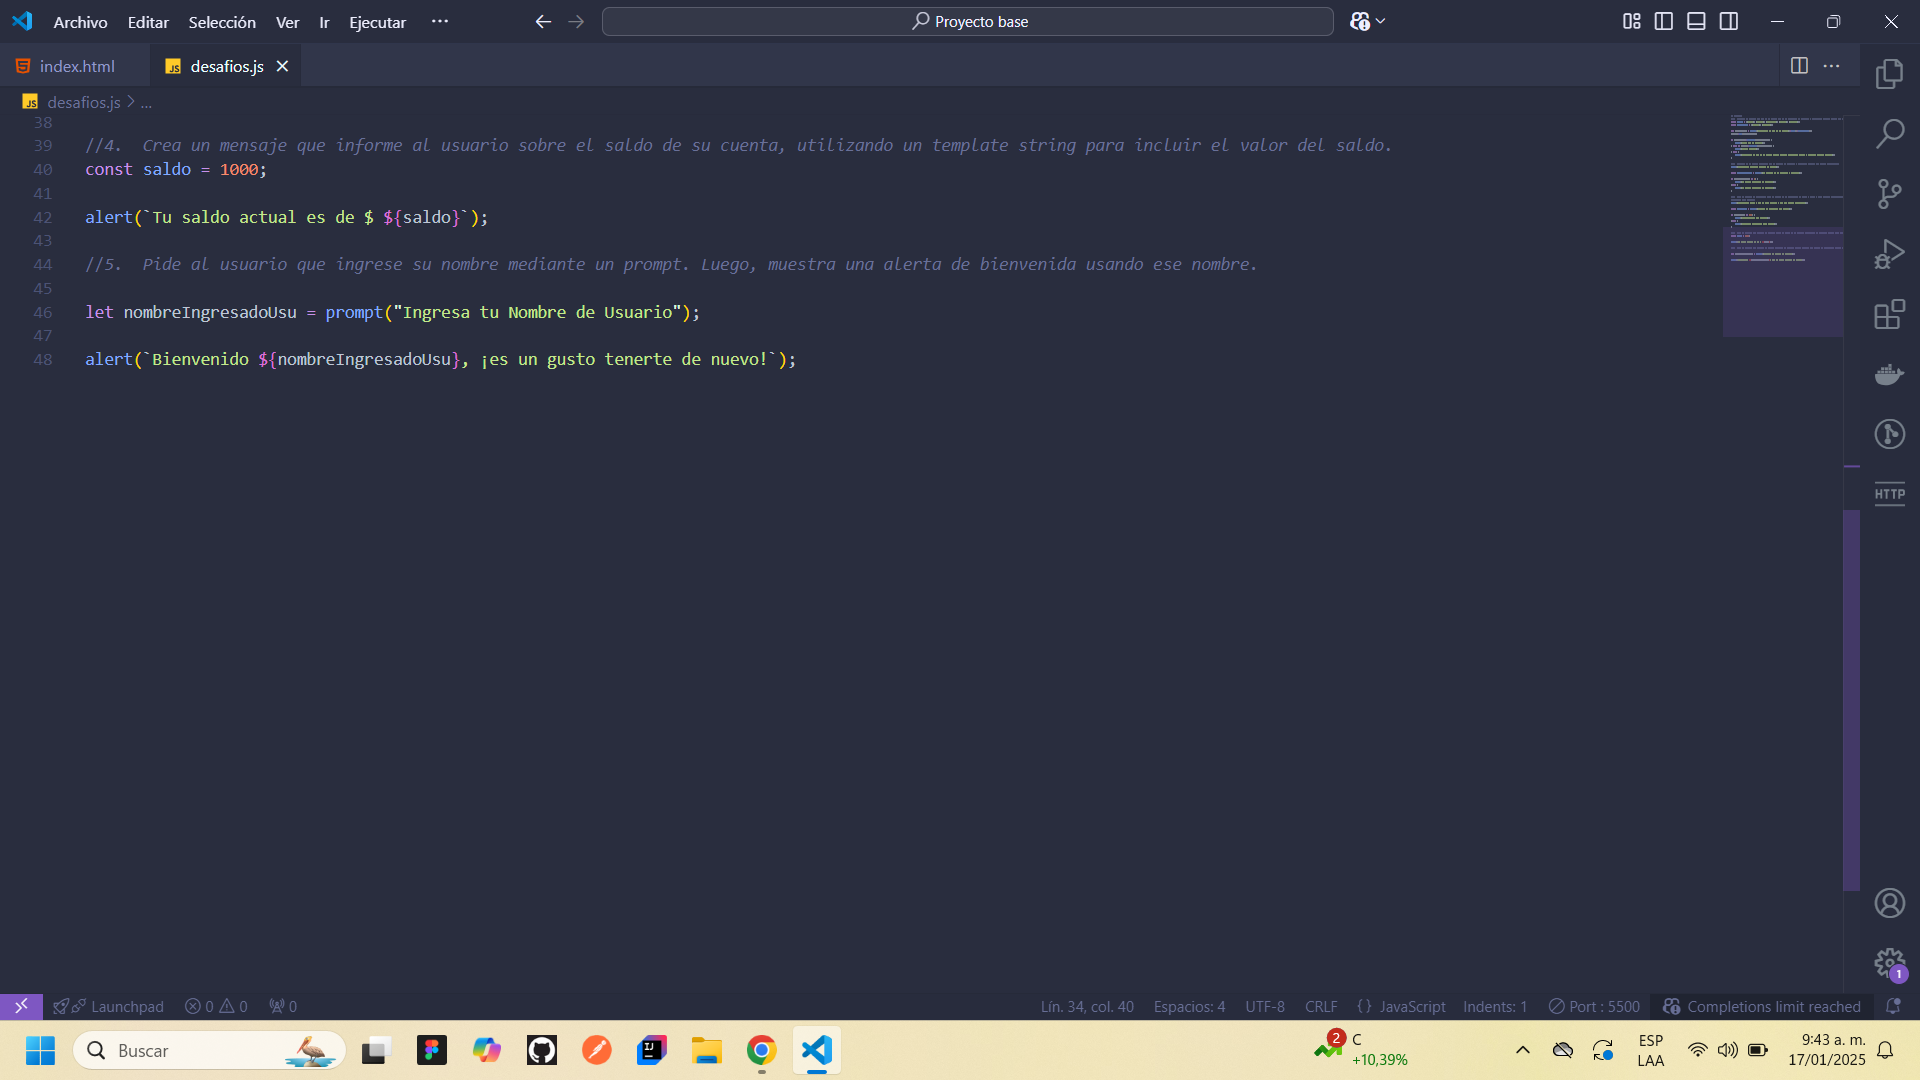This screenshot has width=1920, height=1080.
Task: Open the Selección menu
Action: click(222, 22)
